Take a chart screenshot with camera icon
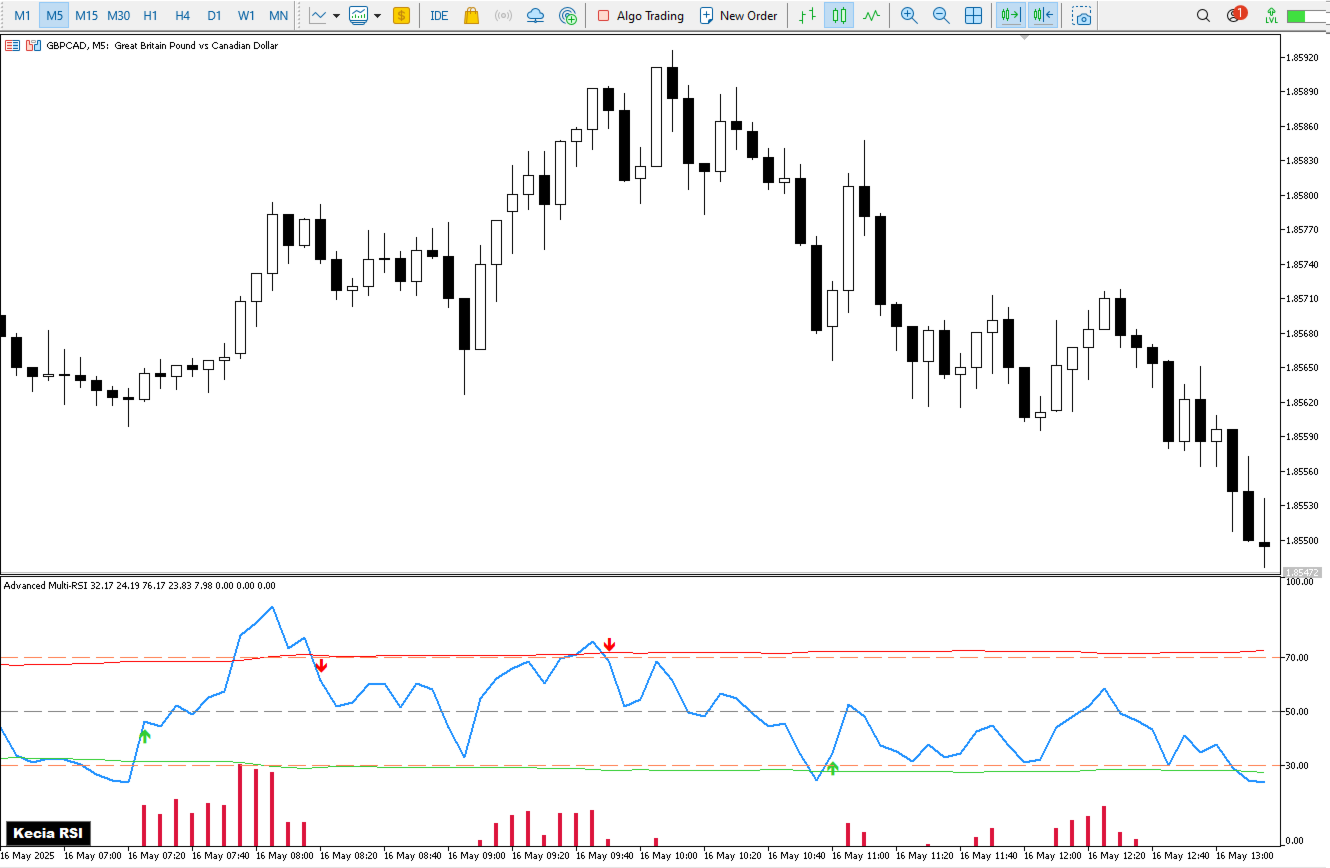The width and height of the screenshot is (1330, 868). pos(1081,15)
